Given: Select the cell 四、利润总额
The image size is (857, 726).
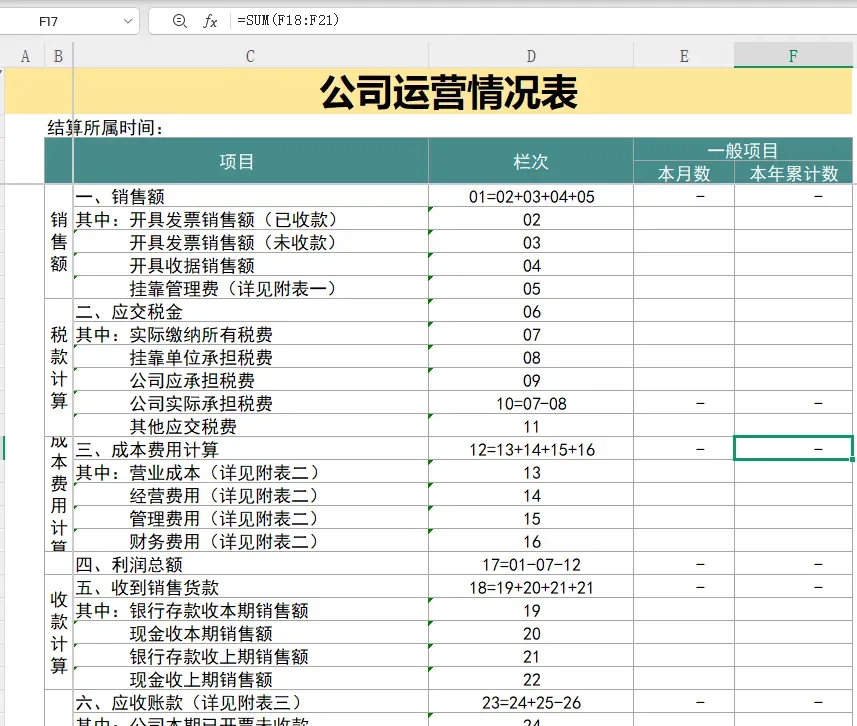Looking at the screenshot, I should (251, 564).
